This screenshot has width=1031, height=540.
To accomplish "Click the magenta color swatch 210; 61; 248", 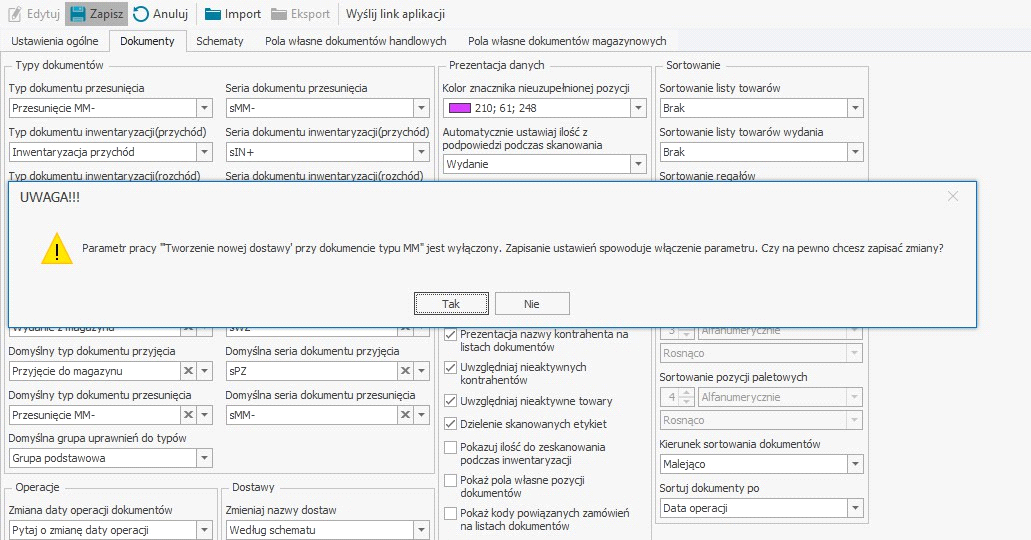I will click(x=460, y=108).
